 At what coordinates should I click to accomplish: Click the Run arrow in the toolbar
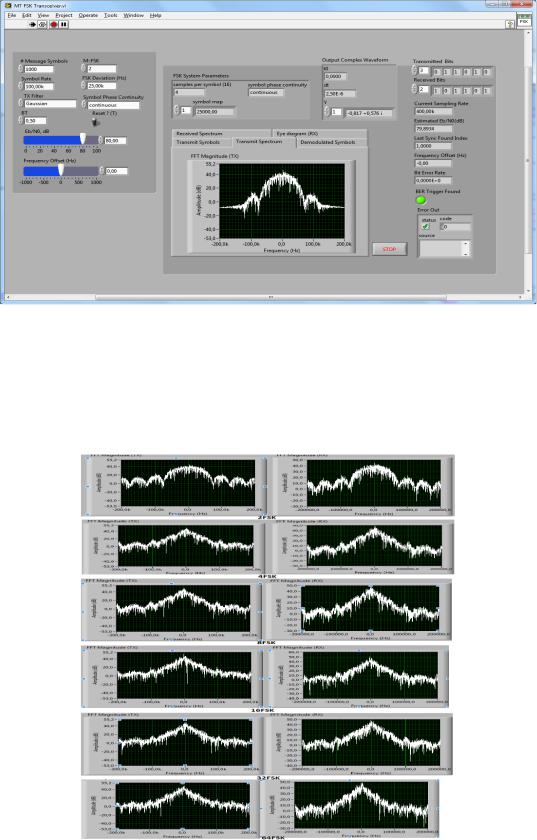33,24
